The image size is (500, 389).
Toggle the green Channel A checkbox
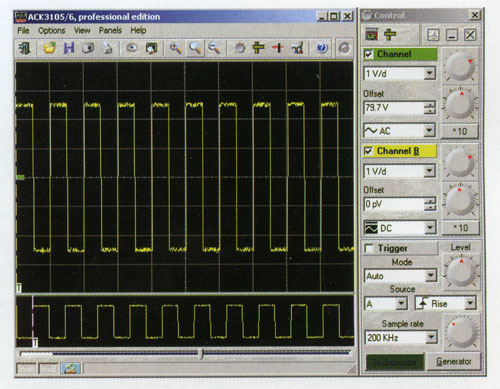coord(369,54)
